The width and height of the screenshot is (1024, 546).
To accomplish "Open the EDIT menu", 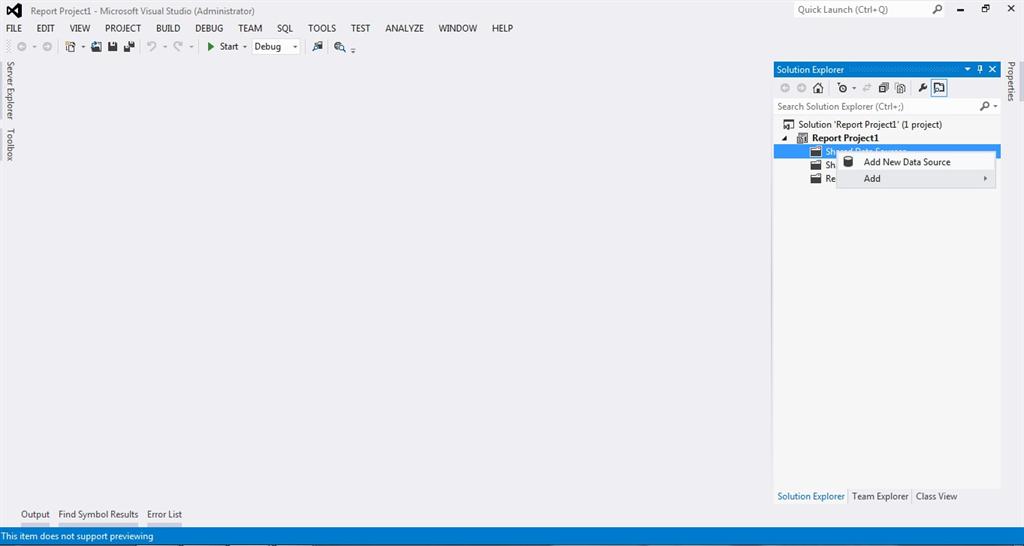I will [x=46, y=29].
